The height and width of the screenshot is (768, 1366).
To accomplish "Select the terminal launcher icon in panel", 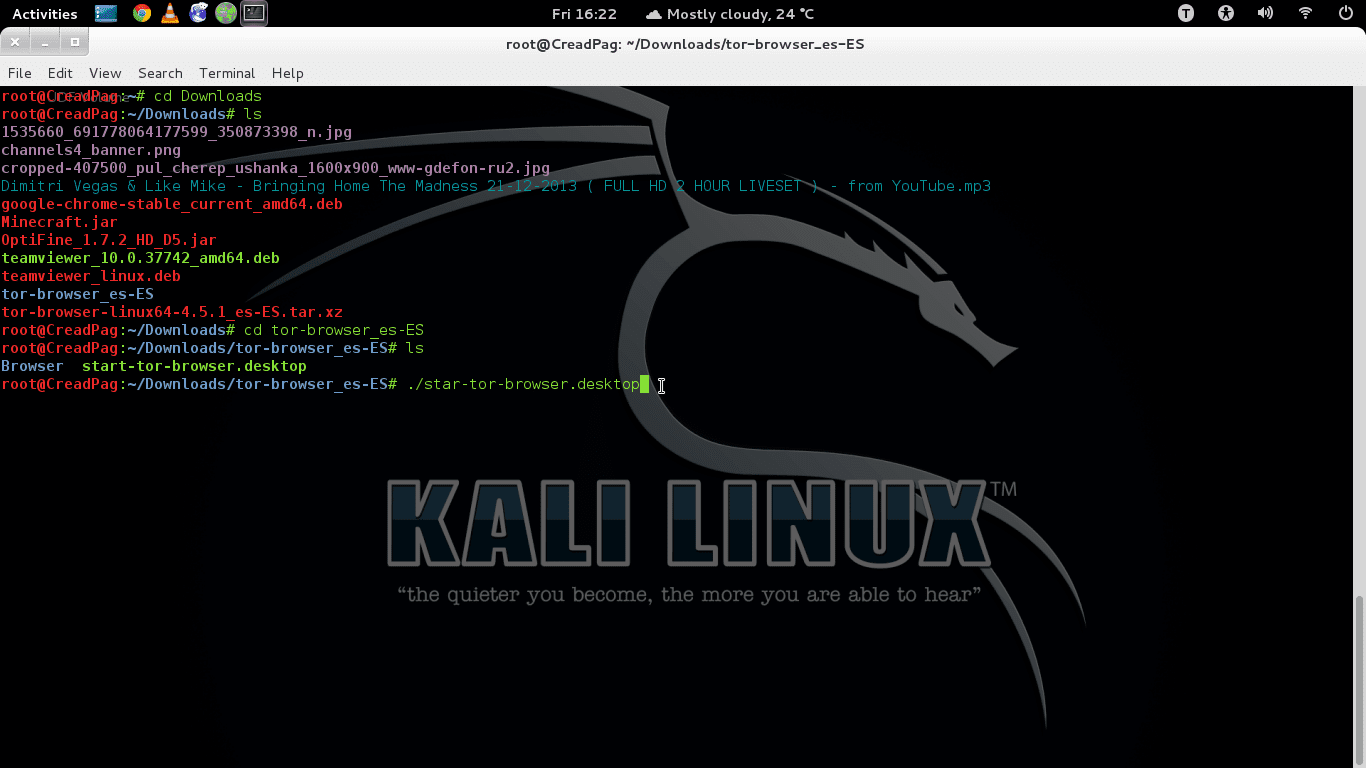I will (x=255, y=14).
